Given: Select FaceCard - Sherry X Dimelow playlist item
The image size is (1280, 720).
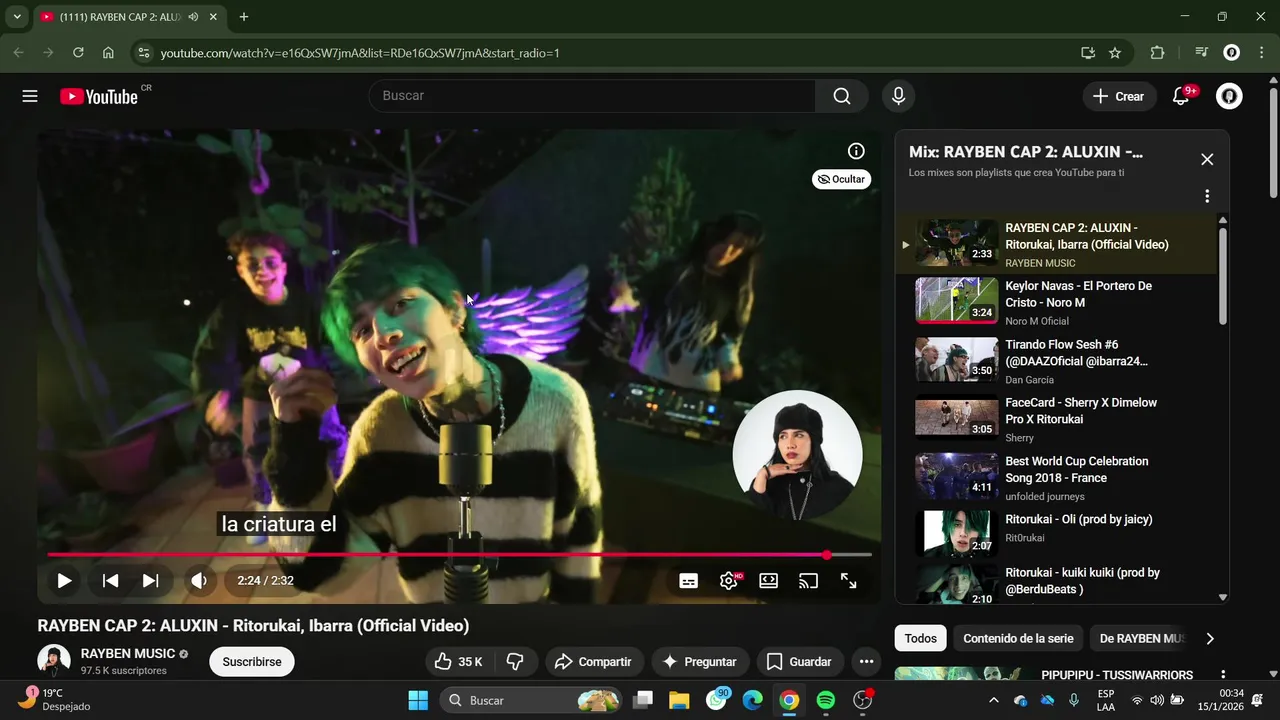Looking at the screenshot, I should (x=1056, y=419).
